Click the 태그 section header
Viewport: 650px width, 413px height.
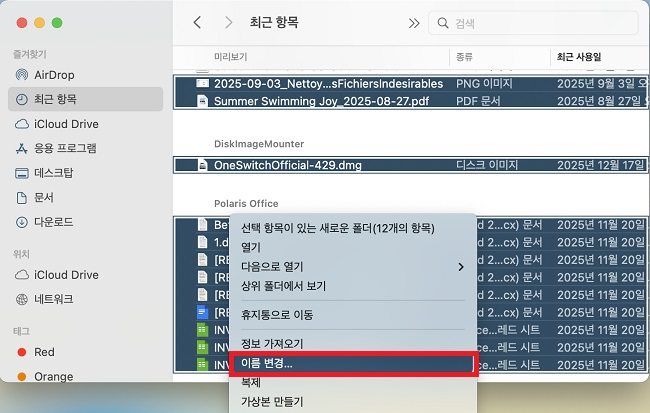21,331
